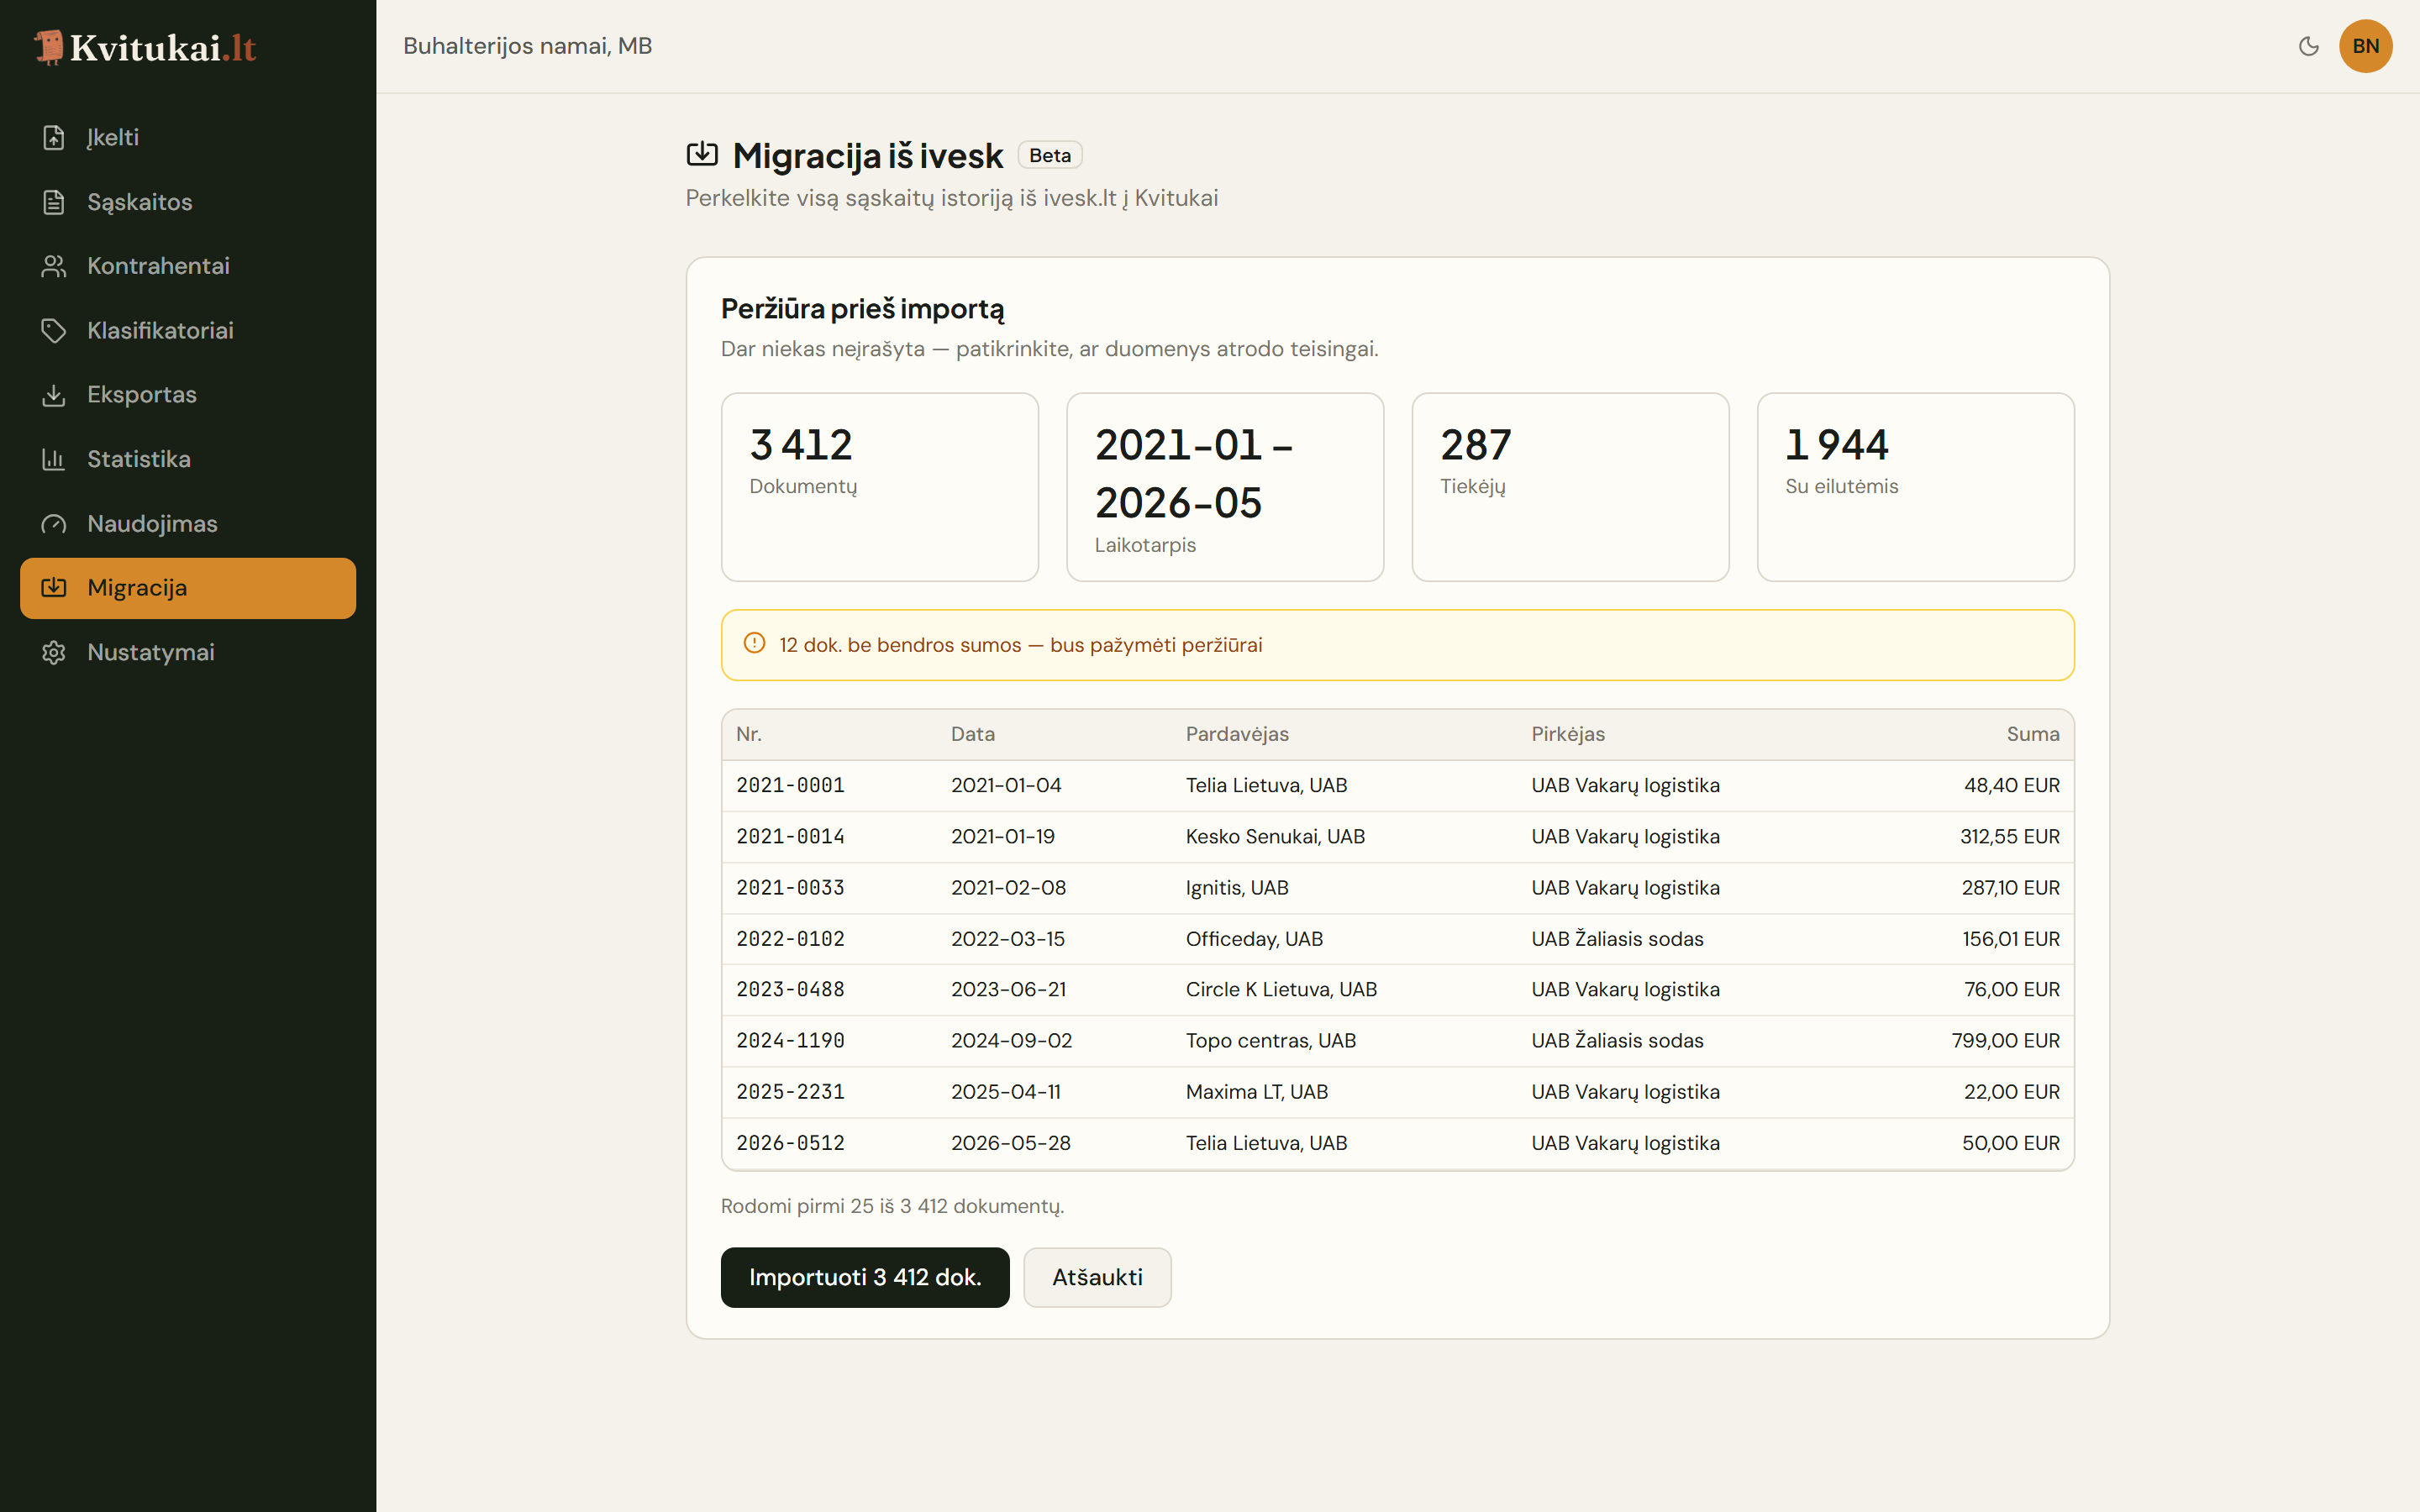Click the Naudojimas gauge icon
This screenshot has width=2420, height=1512.
point(54,524)
